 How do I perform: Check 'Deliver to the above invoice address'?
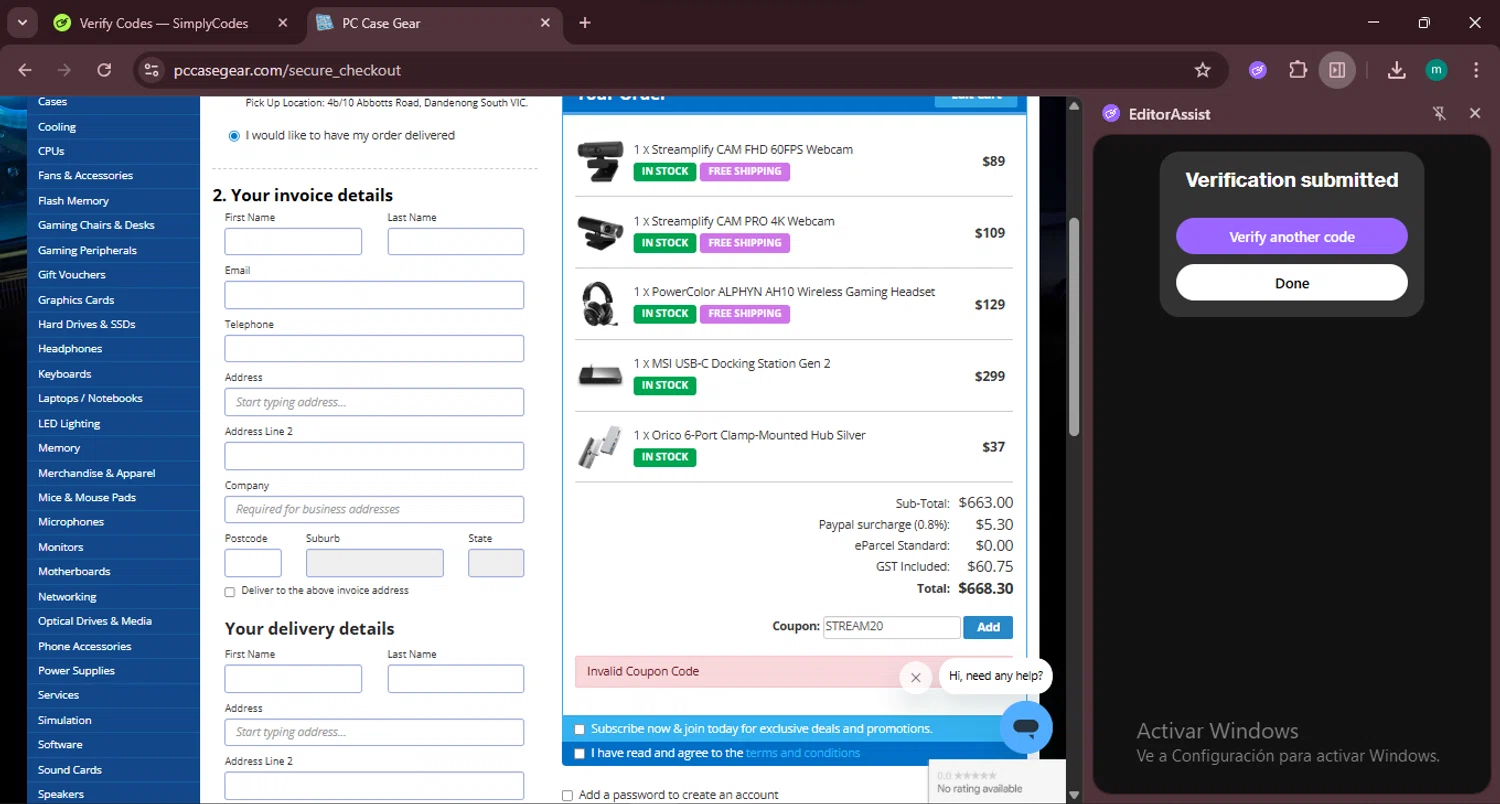tap(230, 592)
